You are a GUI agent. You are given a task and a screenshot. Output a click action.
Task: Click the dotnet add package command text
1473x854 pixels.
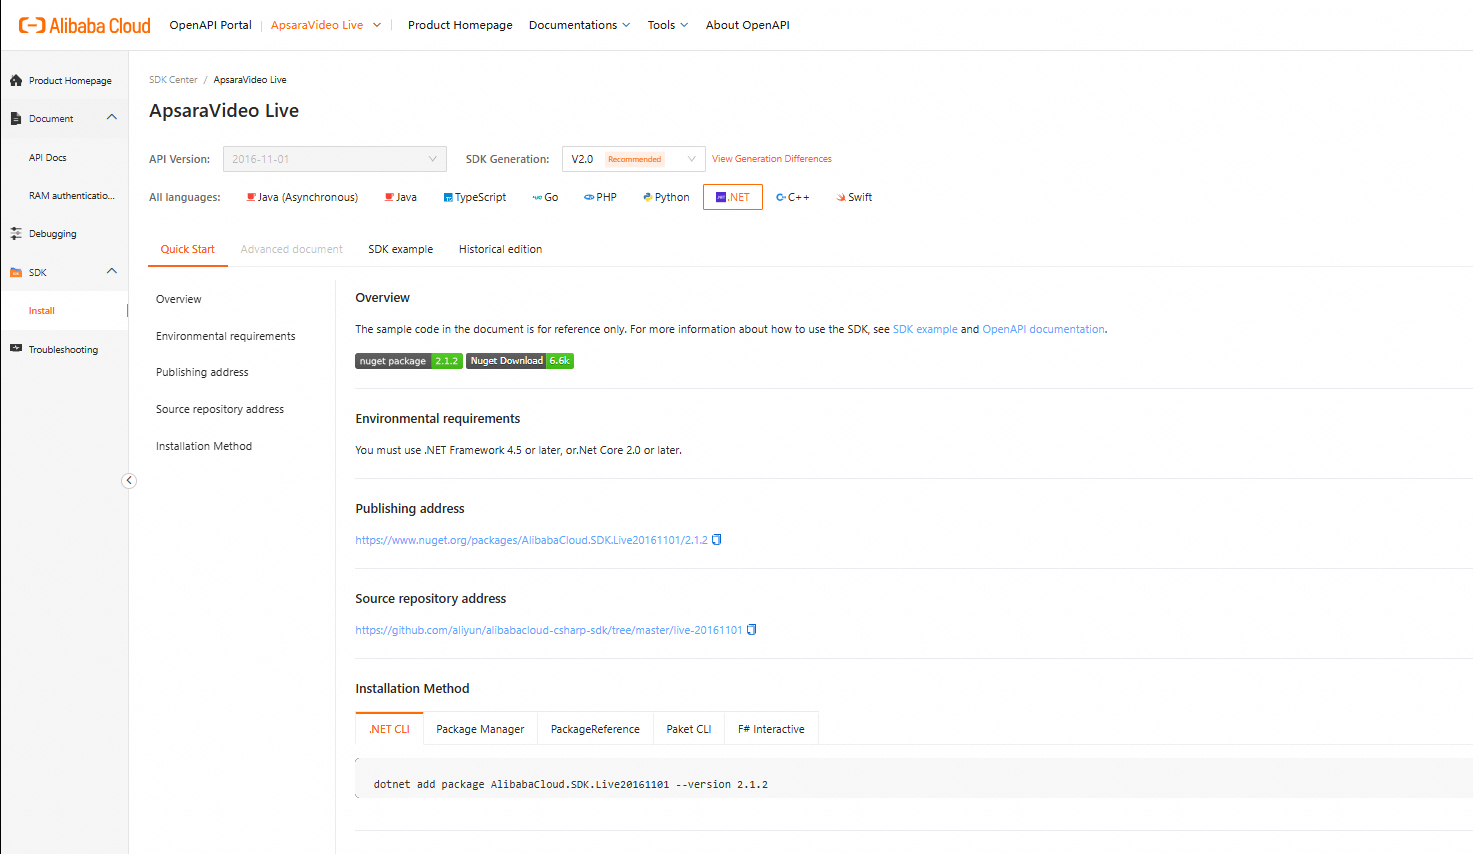point(571,784)
